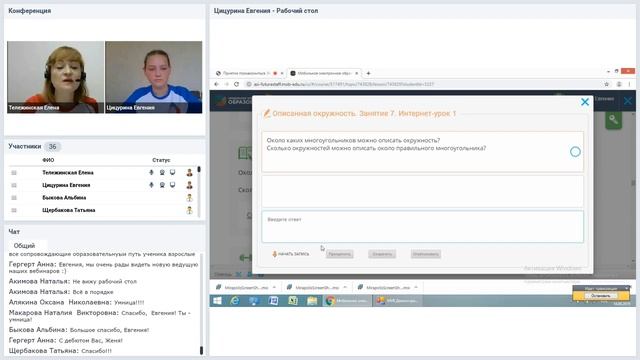Tick checkbox next to Тележинская Елена

coord(14,173)
